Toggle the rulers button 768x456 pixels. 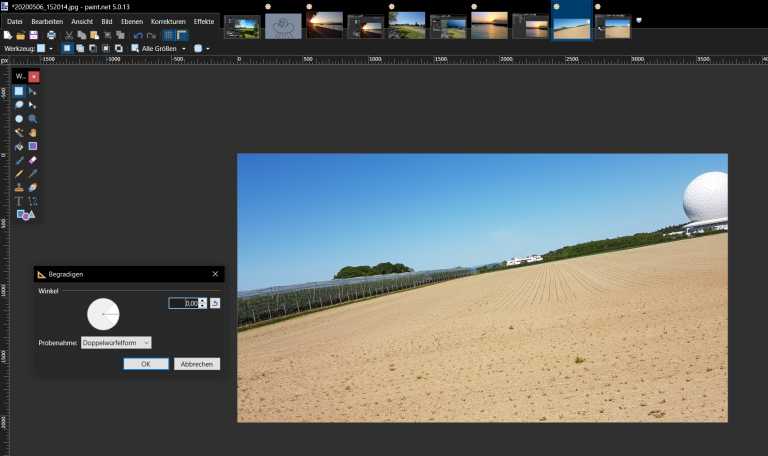182,35
